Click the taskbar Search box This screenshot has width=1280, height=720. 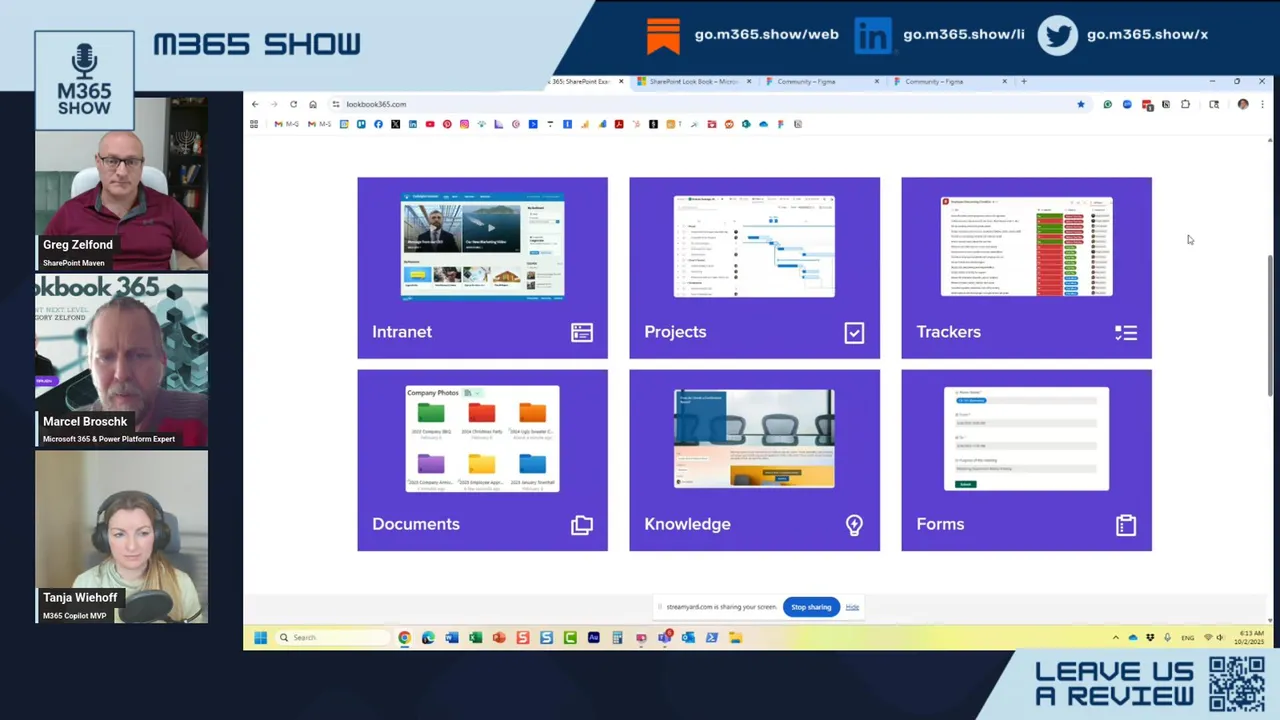coord(332,637)
